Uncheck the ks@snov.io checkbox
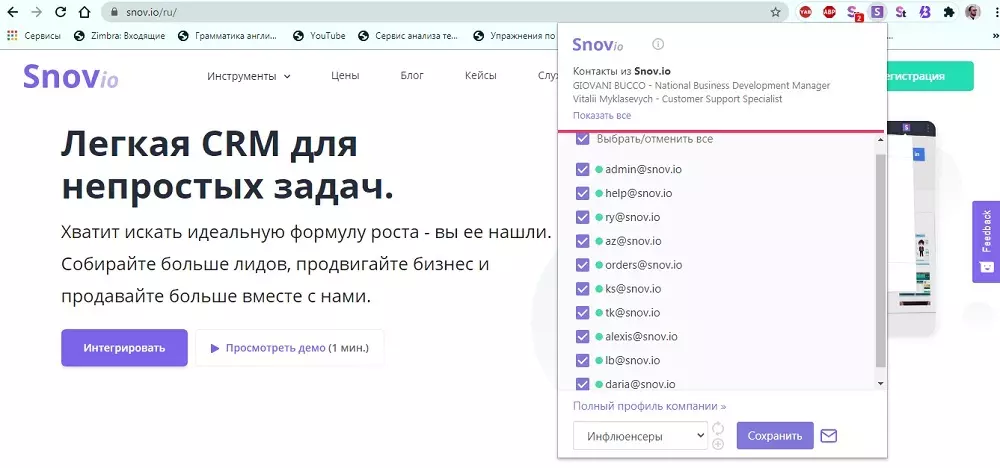Viewport: 1000px width, 468px height. 582,289
